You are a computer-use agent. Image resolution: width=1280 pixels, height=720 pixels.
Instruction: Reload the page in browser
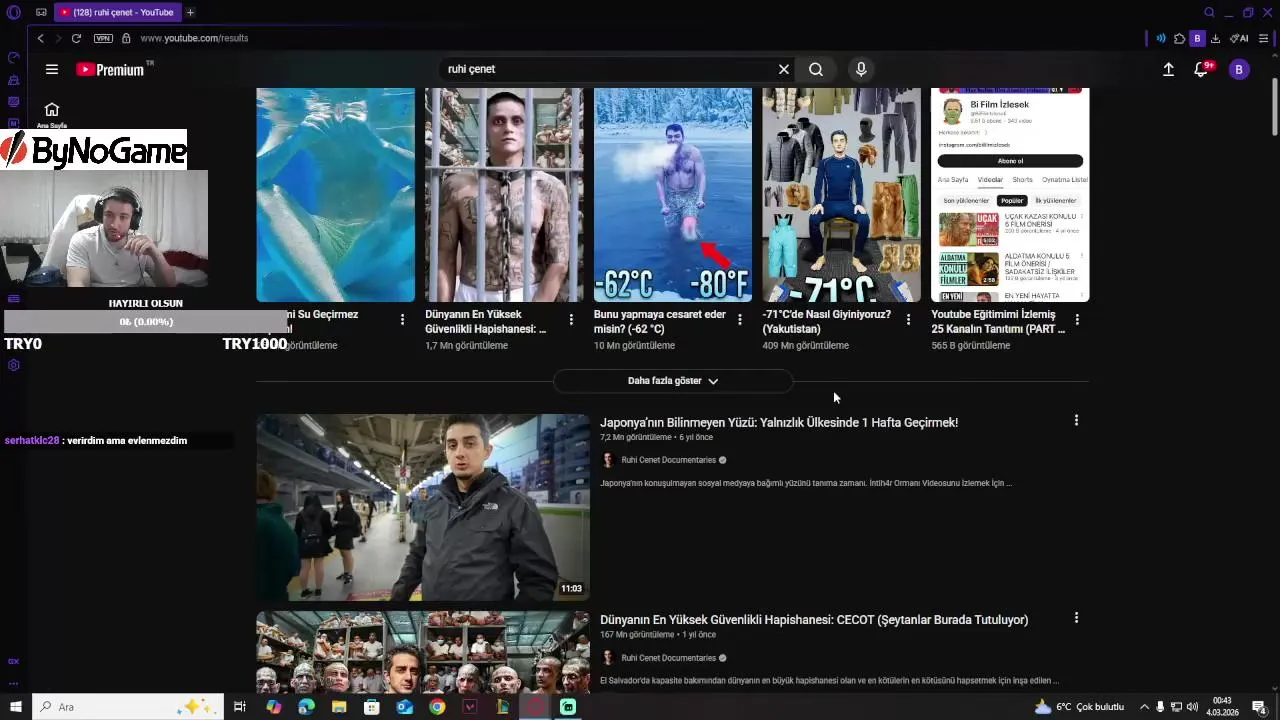point(76,38)
